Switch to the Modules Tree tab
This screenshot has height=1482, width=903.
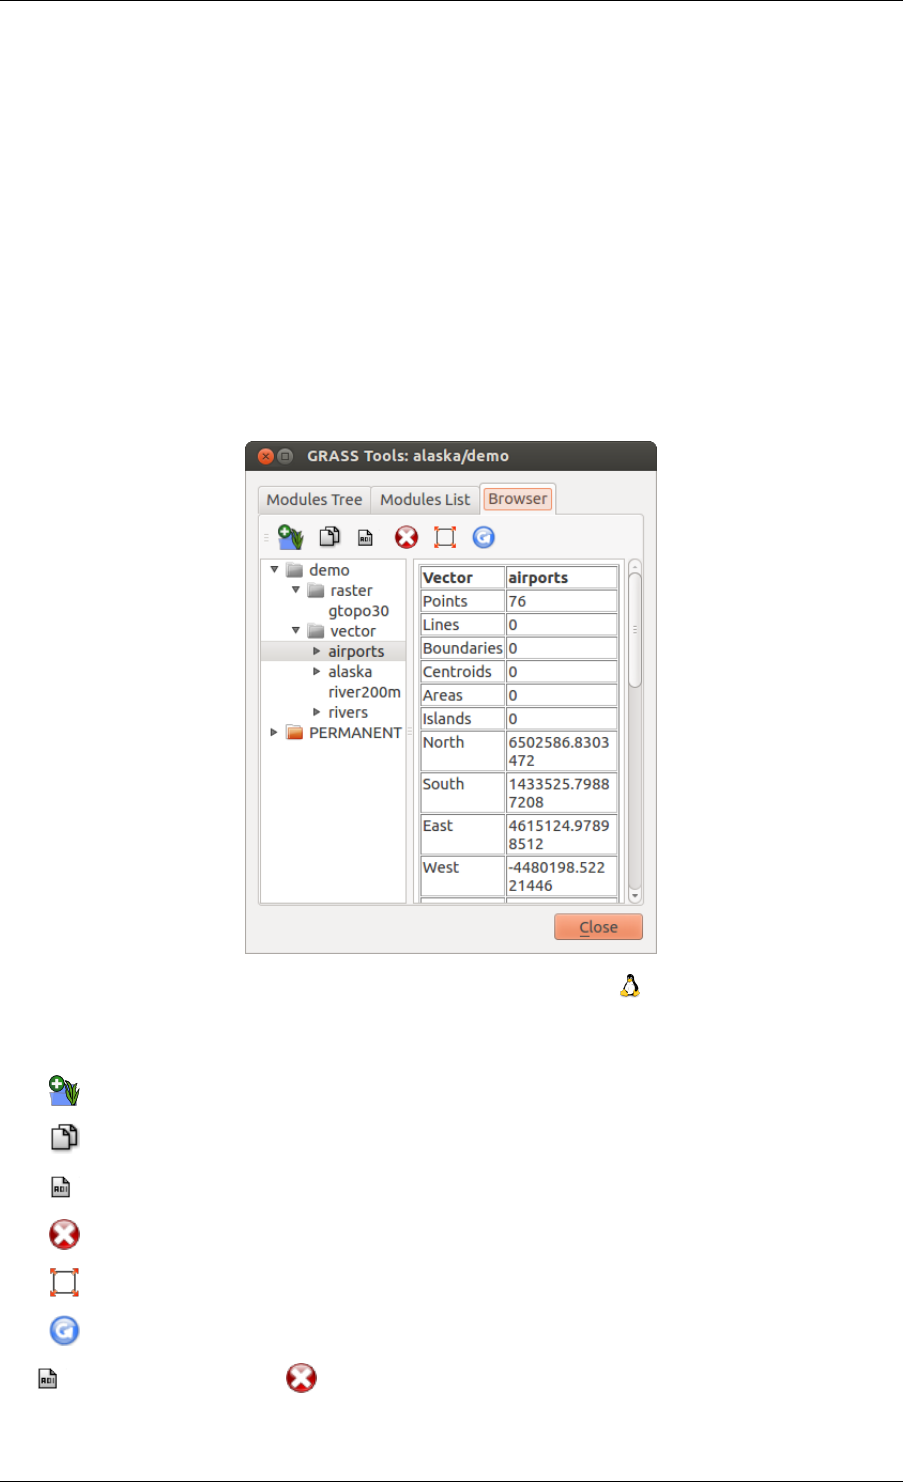[x=314, y=499]
